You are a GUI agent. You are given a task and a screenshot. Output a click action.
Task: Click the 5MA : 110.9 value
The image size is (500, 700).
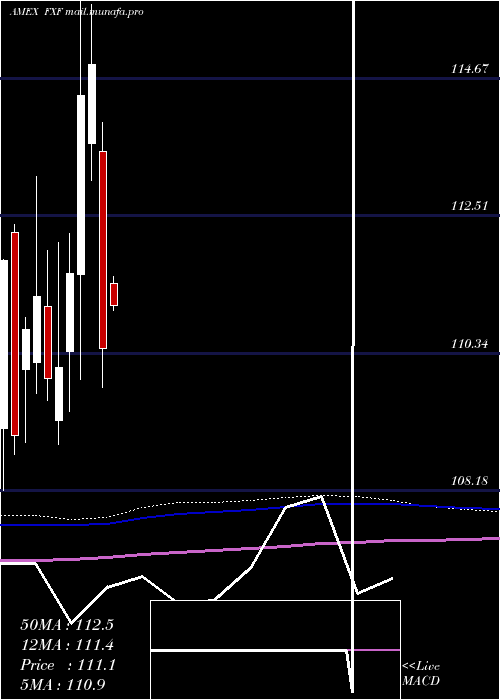coord(63,684)
